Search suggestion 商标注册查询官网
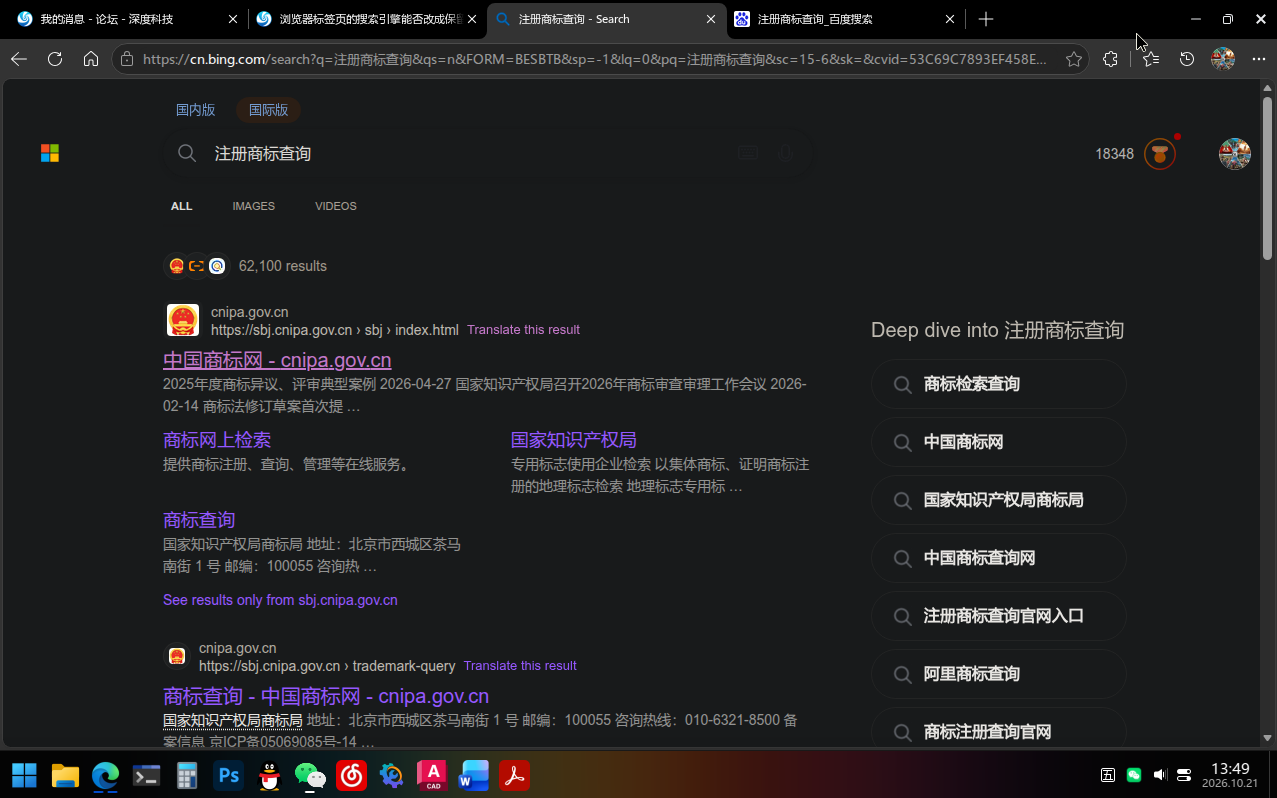Image resolution: width=1277 pixels, height=798 pixels. tap(999, 732)
